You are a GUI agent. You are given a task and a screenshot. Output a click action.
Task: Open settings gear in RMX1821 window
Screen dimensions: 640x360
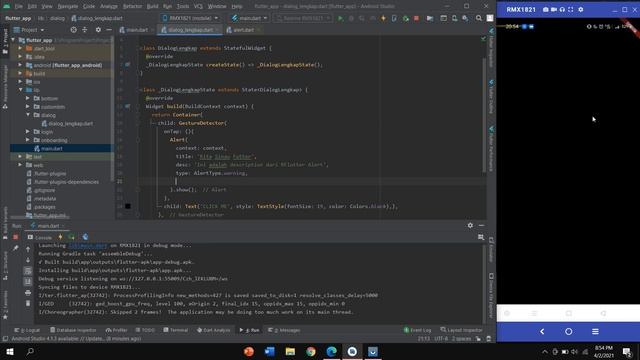point(581,9)
